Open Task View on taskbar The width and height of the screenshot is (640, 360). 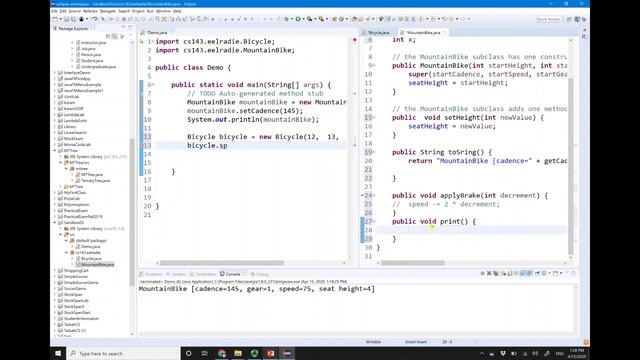tap(205, 353)
